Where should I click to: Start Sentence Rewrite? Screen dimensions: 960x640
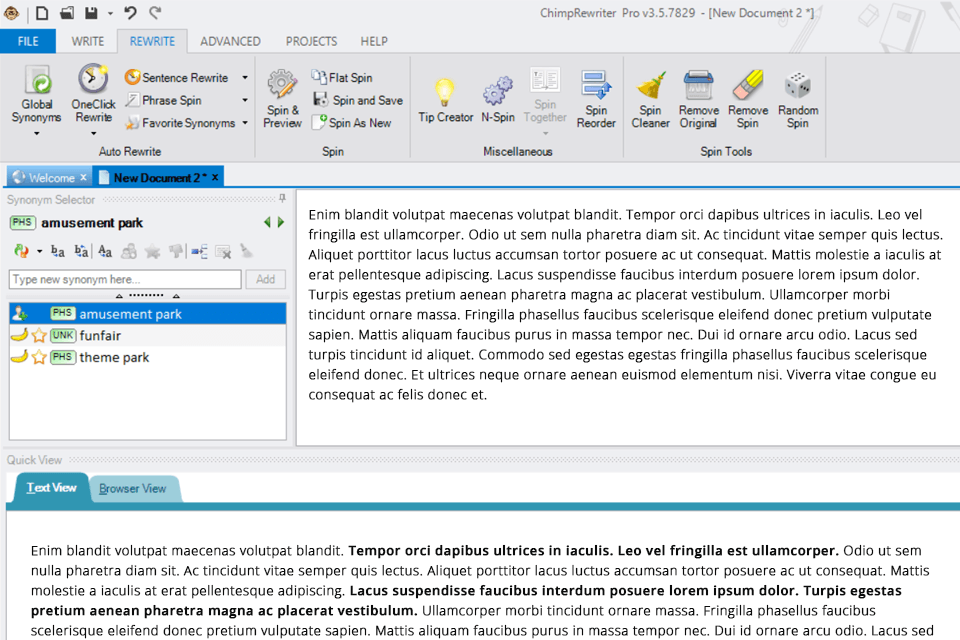click(x=176, y=77)
